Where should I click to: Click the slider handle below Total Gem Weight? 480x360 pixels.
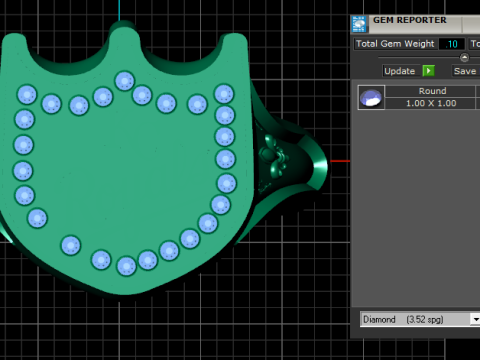(464, 58)
